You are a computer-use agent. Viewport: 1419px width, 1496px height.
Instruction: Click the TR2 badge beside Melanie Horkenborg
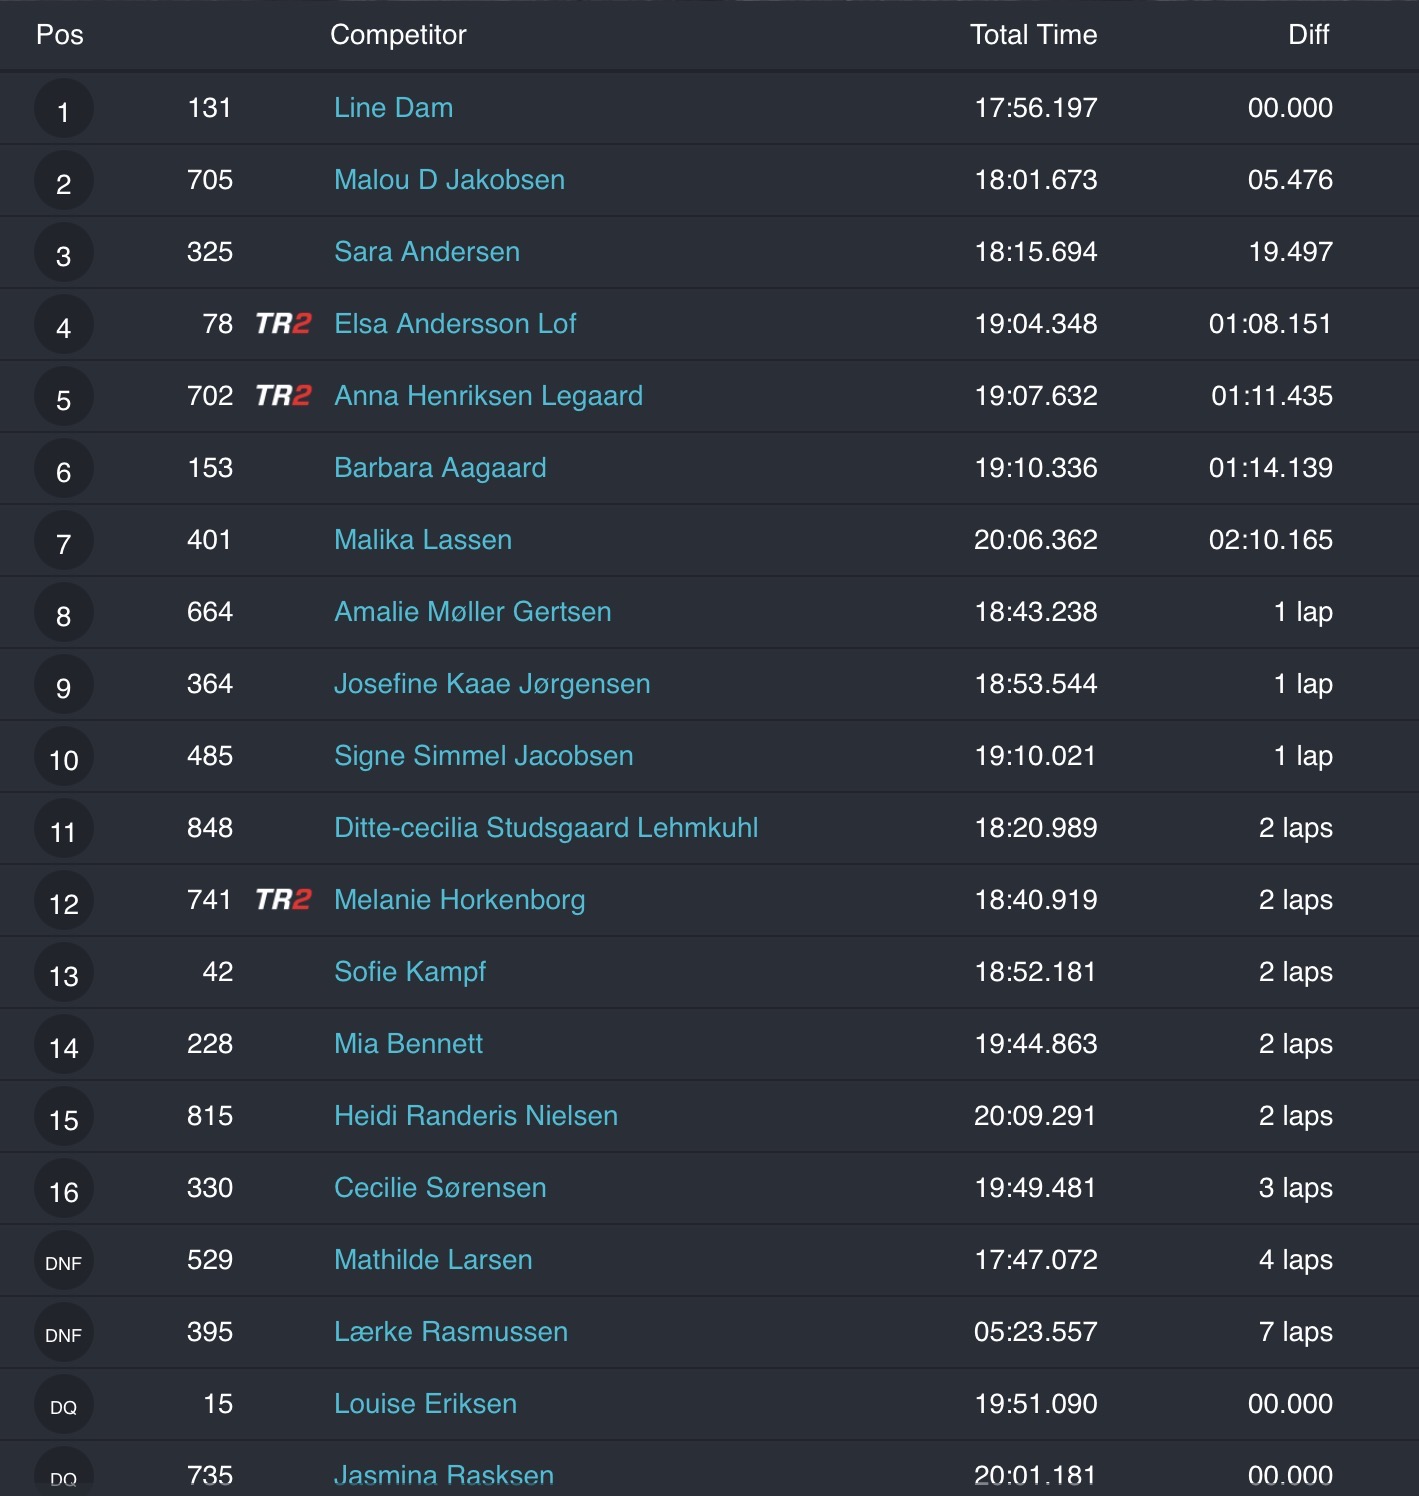283,900
